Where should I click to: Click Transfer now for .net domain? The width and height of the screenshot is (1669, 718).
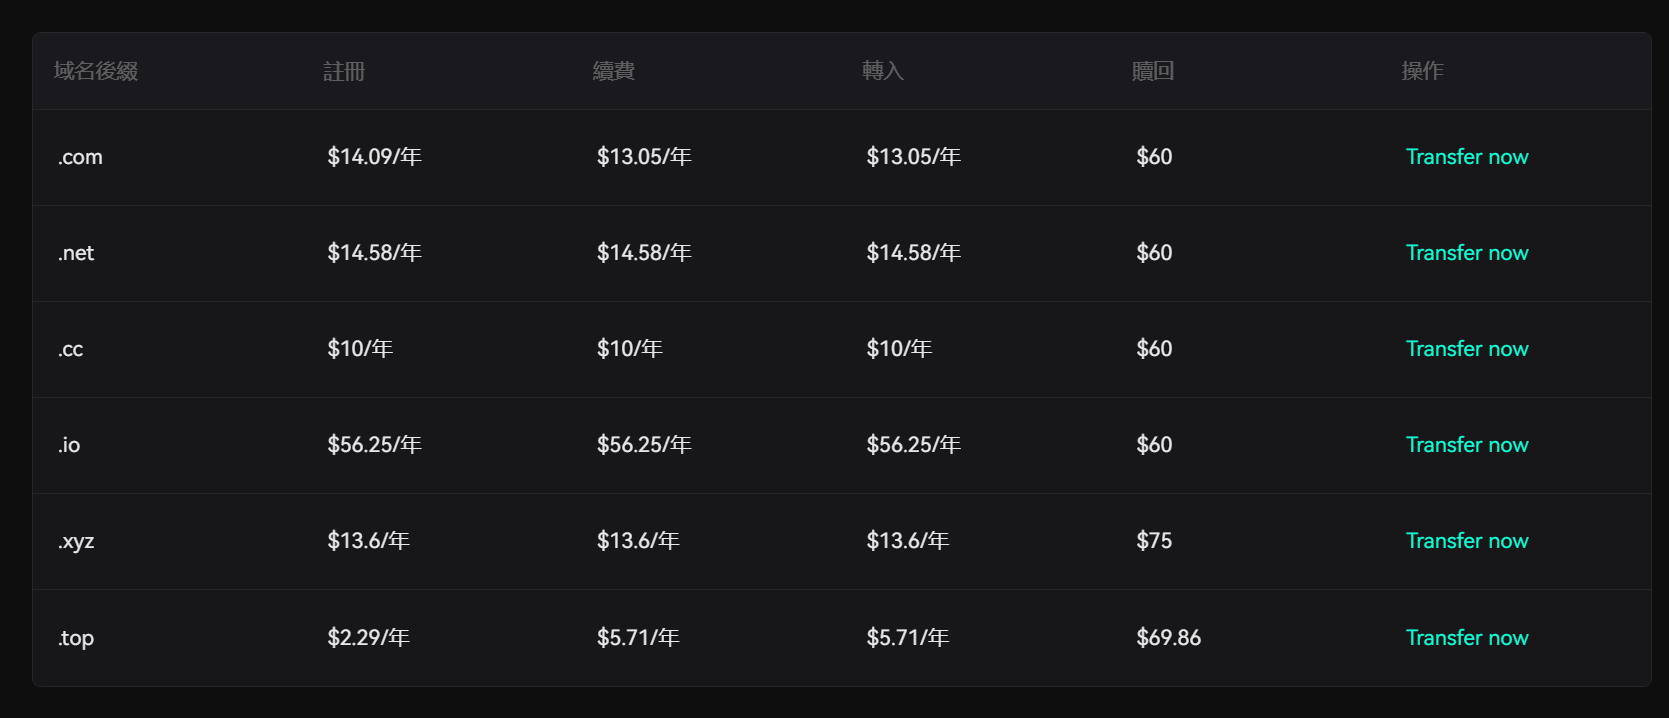[1466, 253]
